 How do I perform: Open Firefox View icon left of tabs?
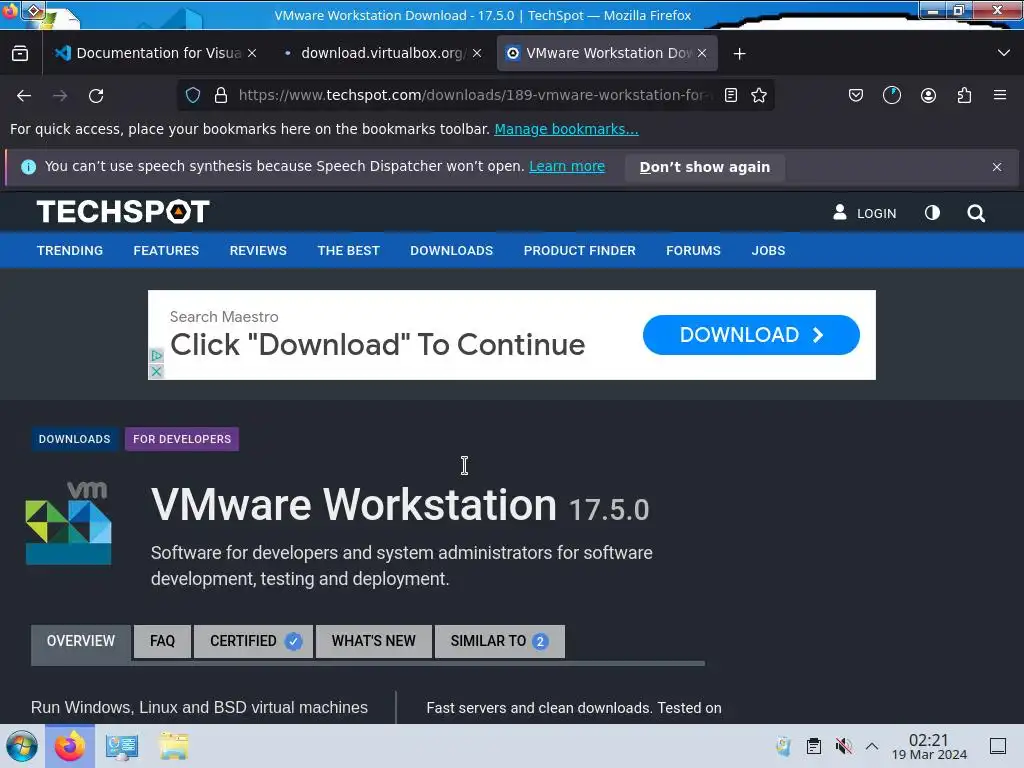point(20,54)
